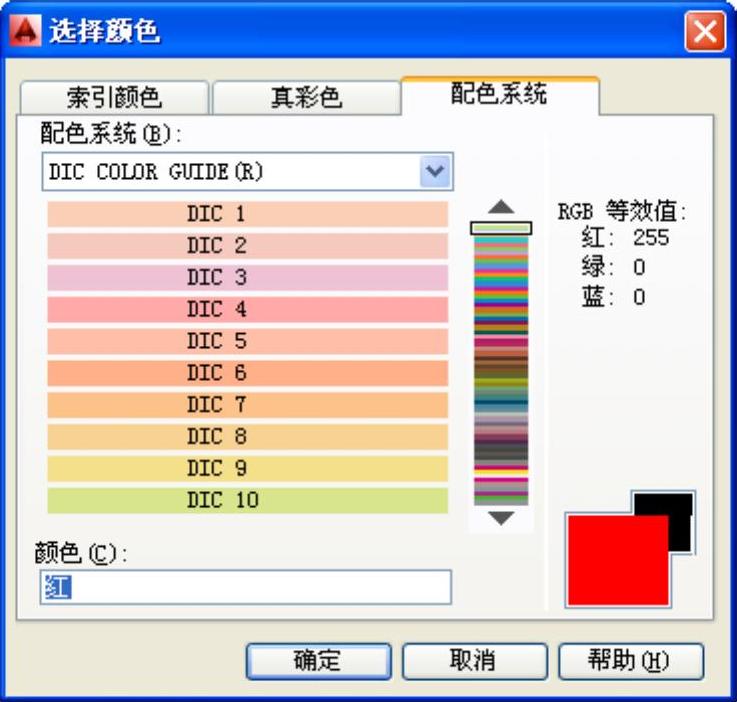This screenshot has width=737, height=702.
Task: Open help via the 帮助(H) button
Action: tap(631, 661)
